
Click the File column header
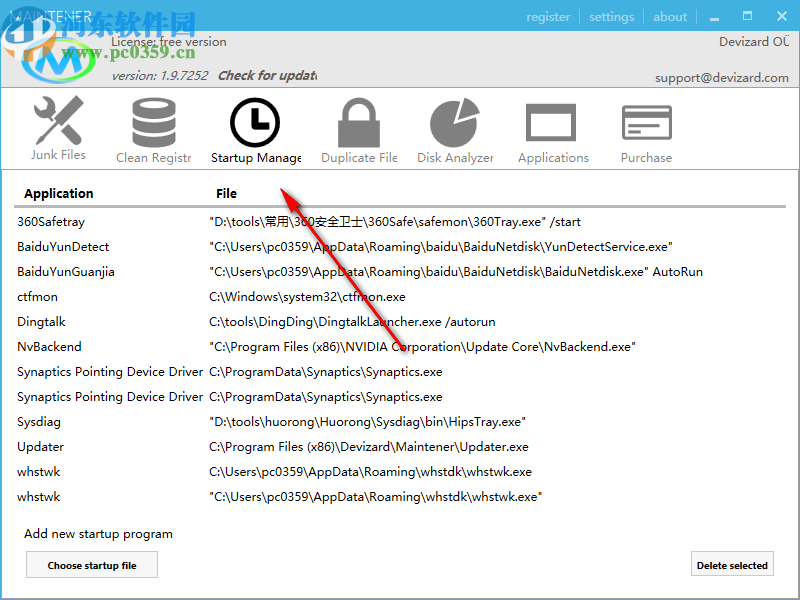[226, 194]
